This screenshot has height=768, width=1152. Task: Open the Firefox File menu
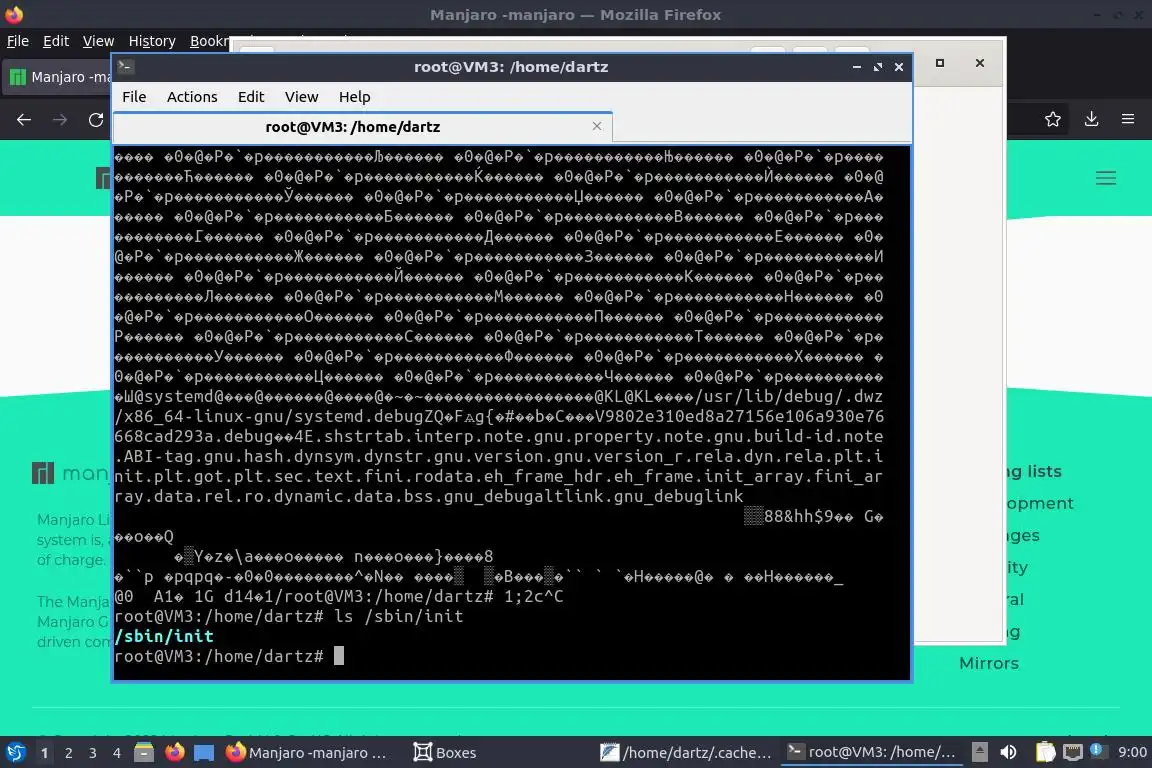click(x=18, y=41)
